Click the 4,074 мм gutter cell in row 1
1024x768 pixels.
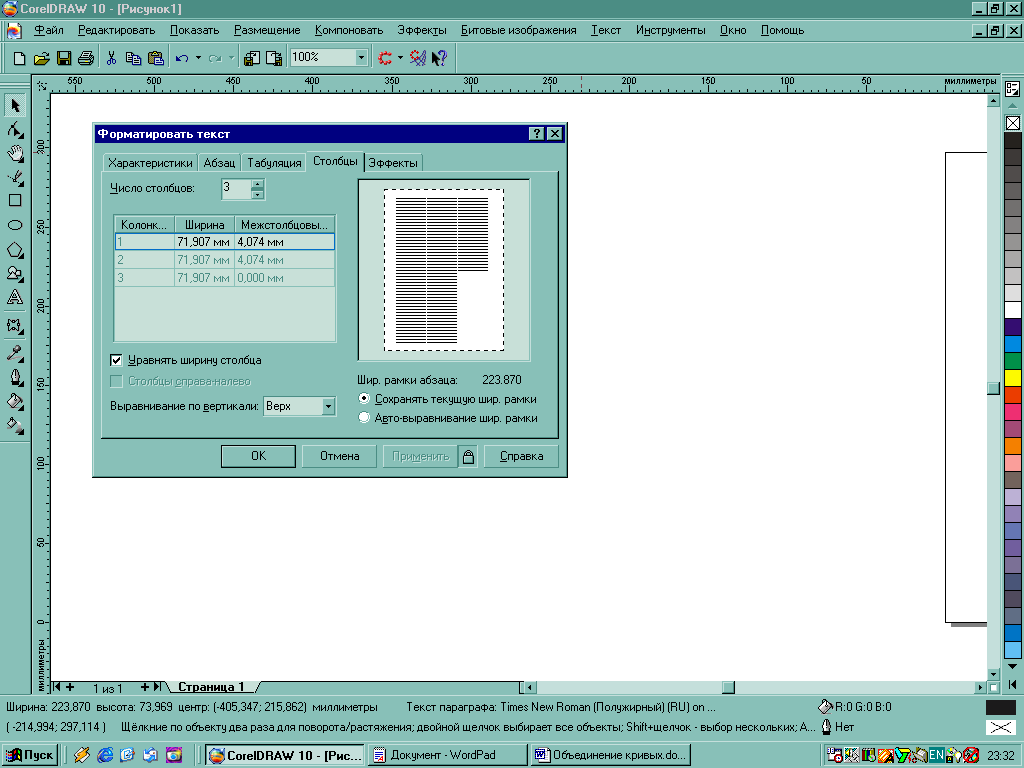(284, 242)
